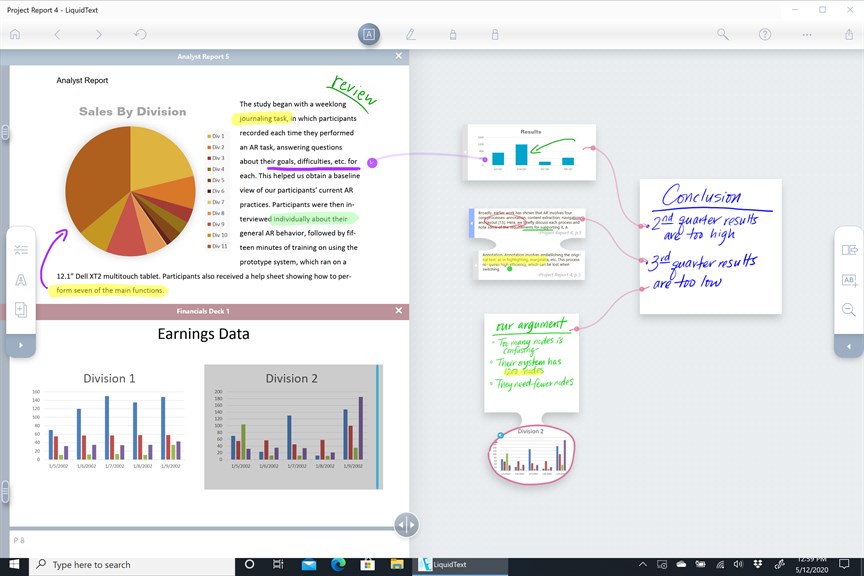Open the notification action center
864x576 pixels.
click(844, 564)
